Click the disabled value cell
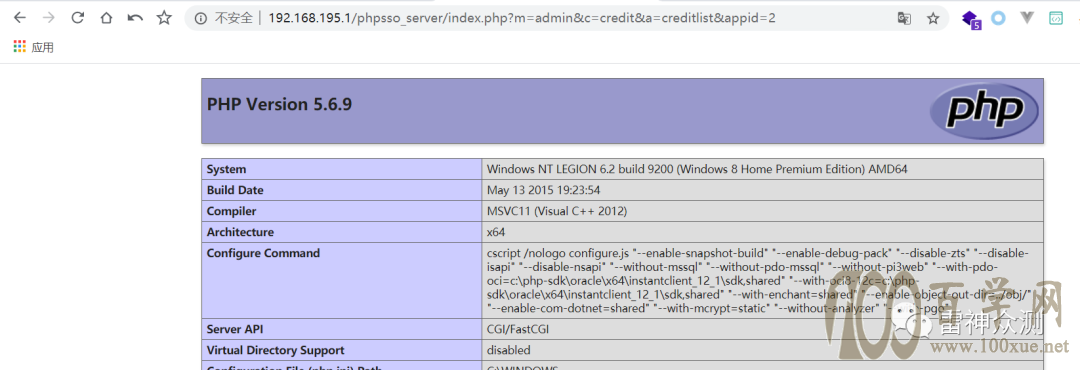 (508, 350)
